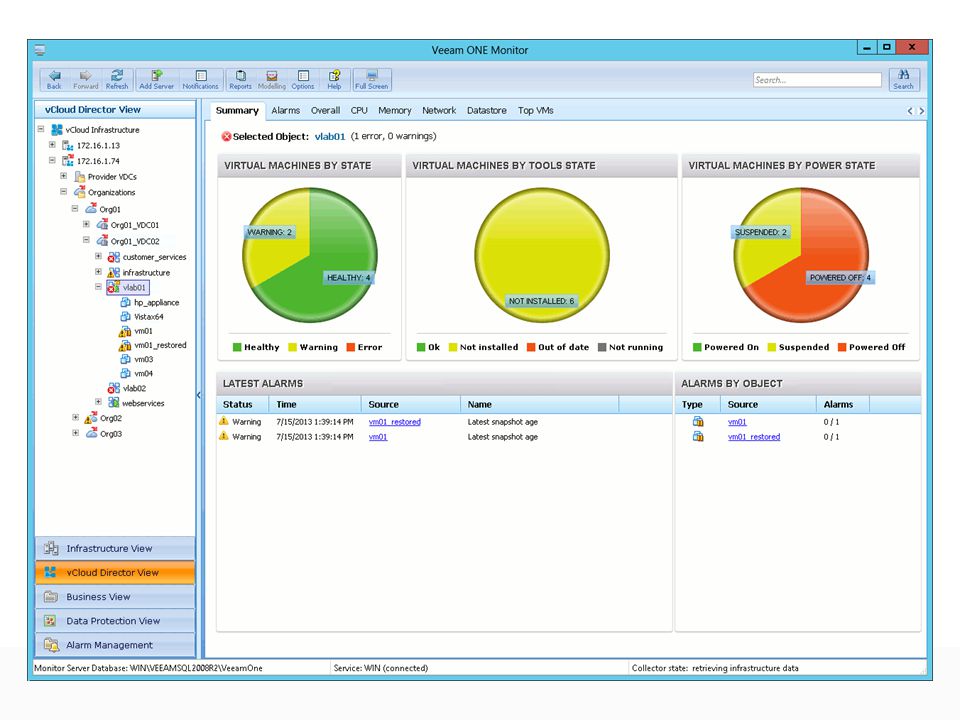Click in the Search input field
Screen dimensions: 960x720
click(817, 80)
